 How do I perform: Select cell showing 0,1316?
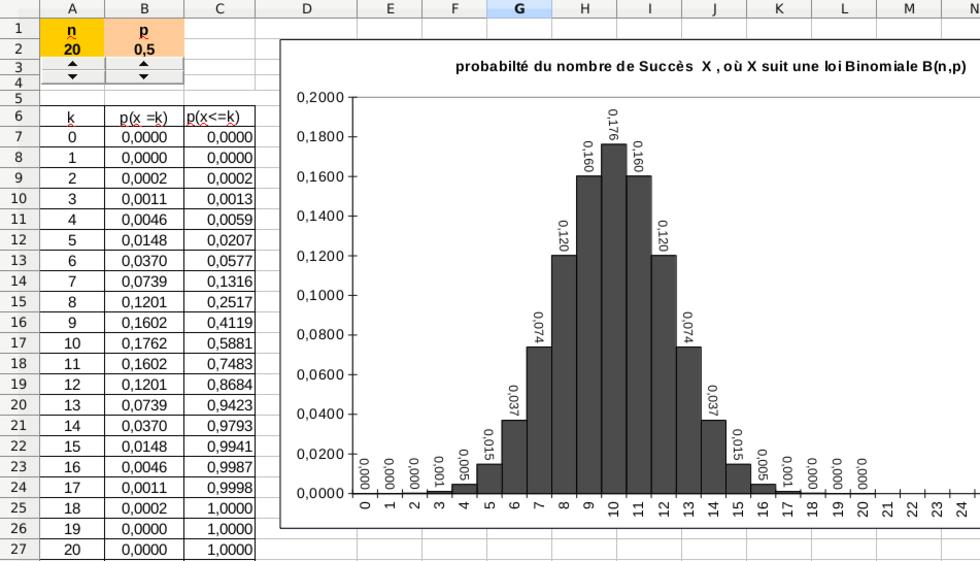219,282
